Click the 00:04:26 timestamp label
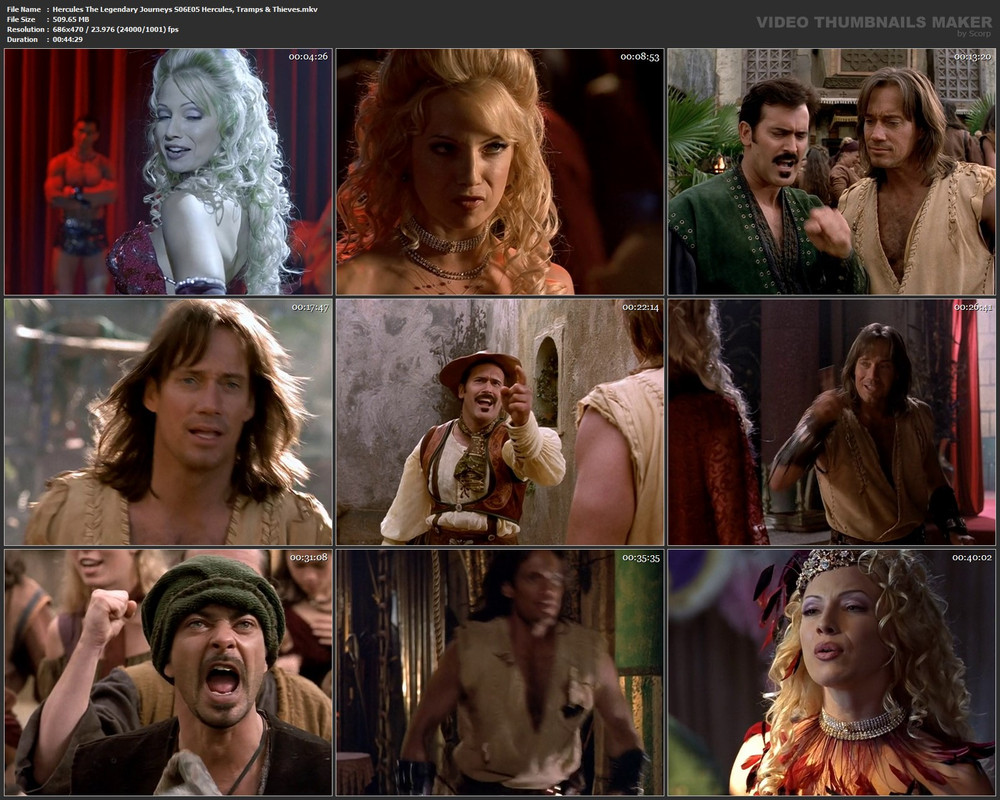The width and height of the screenshot is (1000, 800). pyautogui.click(x=308, y=57)
